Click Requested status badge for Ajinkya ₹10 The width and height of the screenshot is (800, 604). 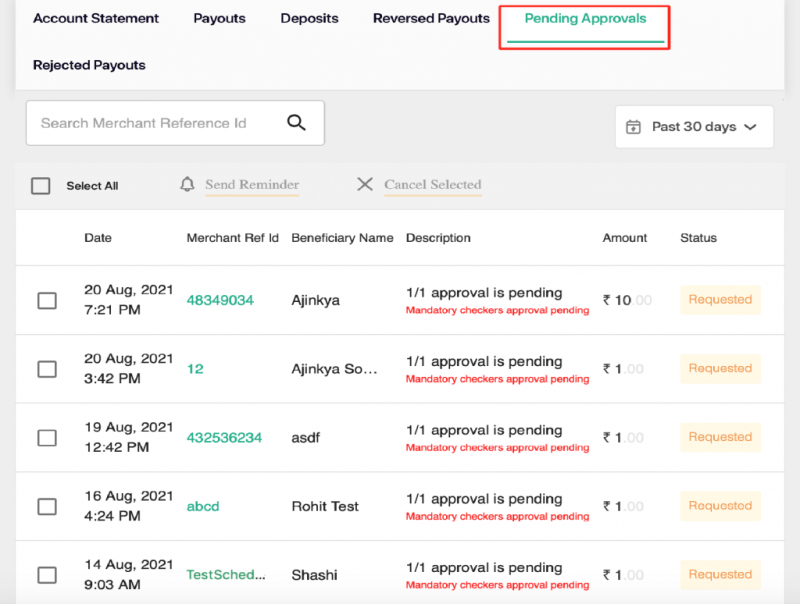[720, 299]
